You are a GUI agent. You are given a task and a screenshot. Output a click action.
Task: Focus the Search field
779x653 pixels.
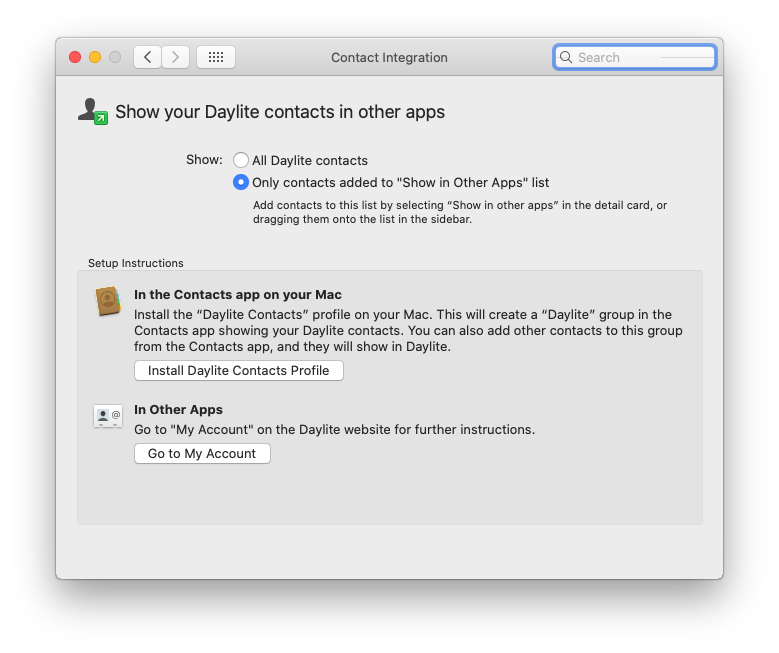pos(634,57)
